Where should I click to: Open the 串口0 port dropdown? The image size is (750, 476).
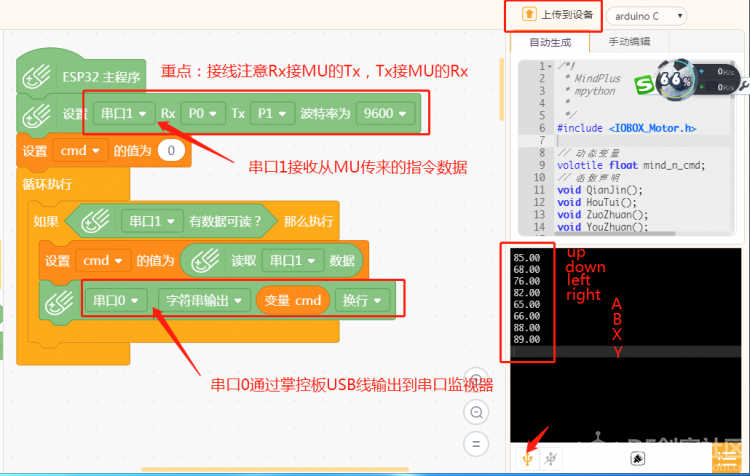[116, 300]
